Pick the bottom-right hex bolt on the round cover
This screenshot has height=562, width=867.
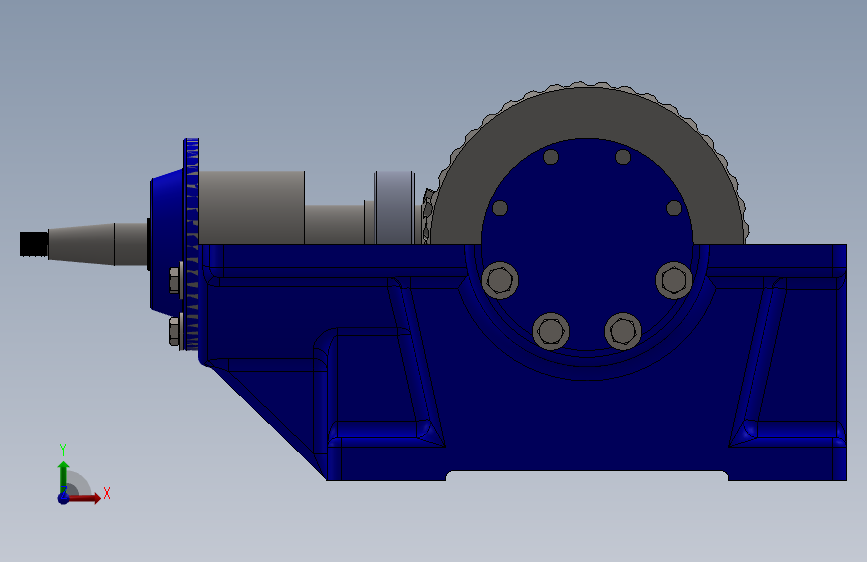623,331
